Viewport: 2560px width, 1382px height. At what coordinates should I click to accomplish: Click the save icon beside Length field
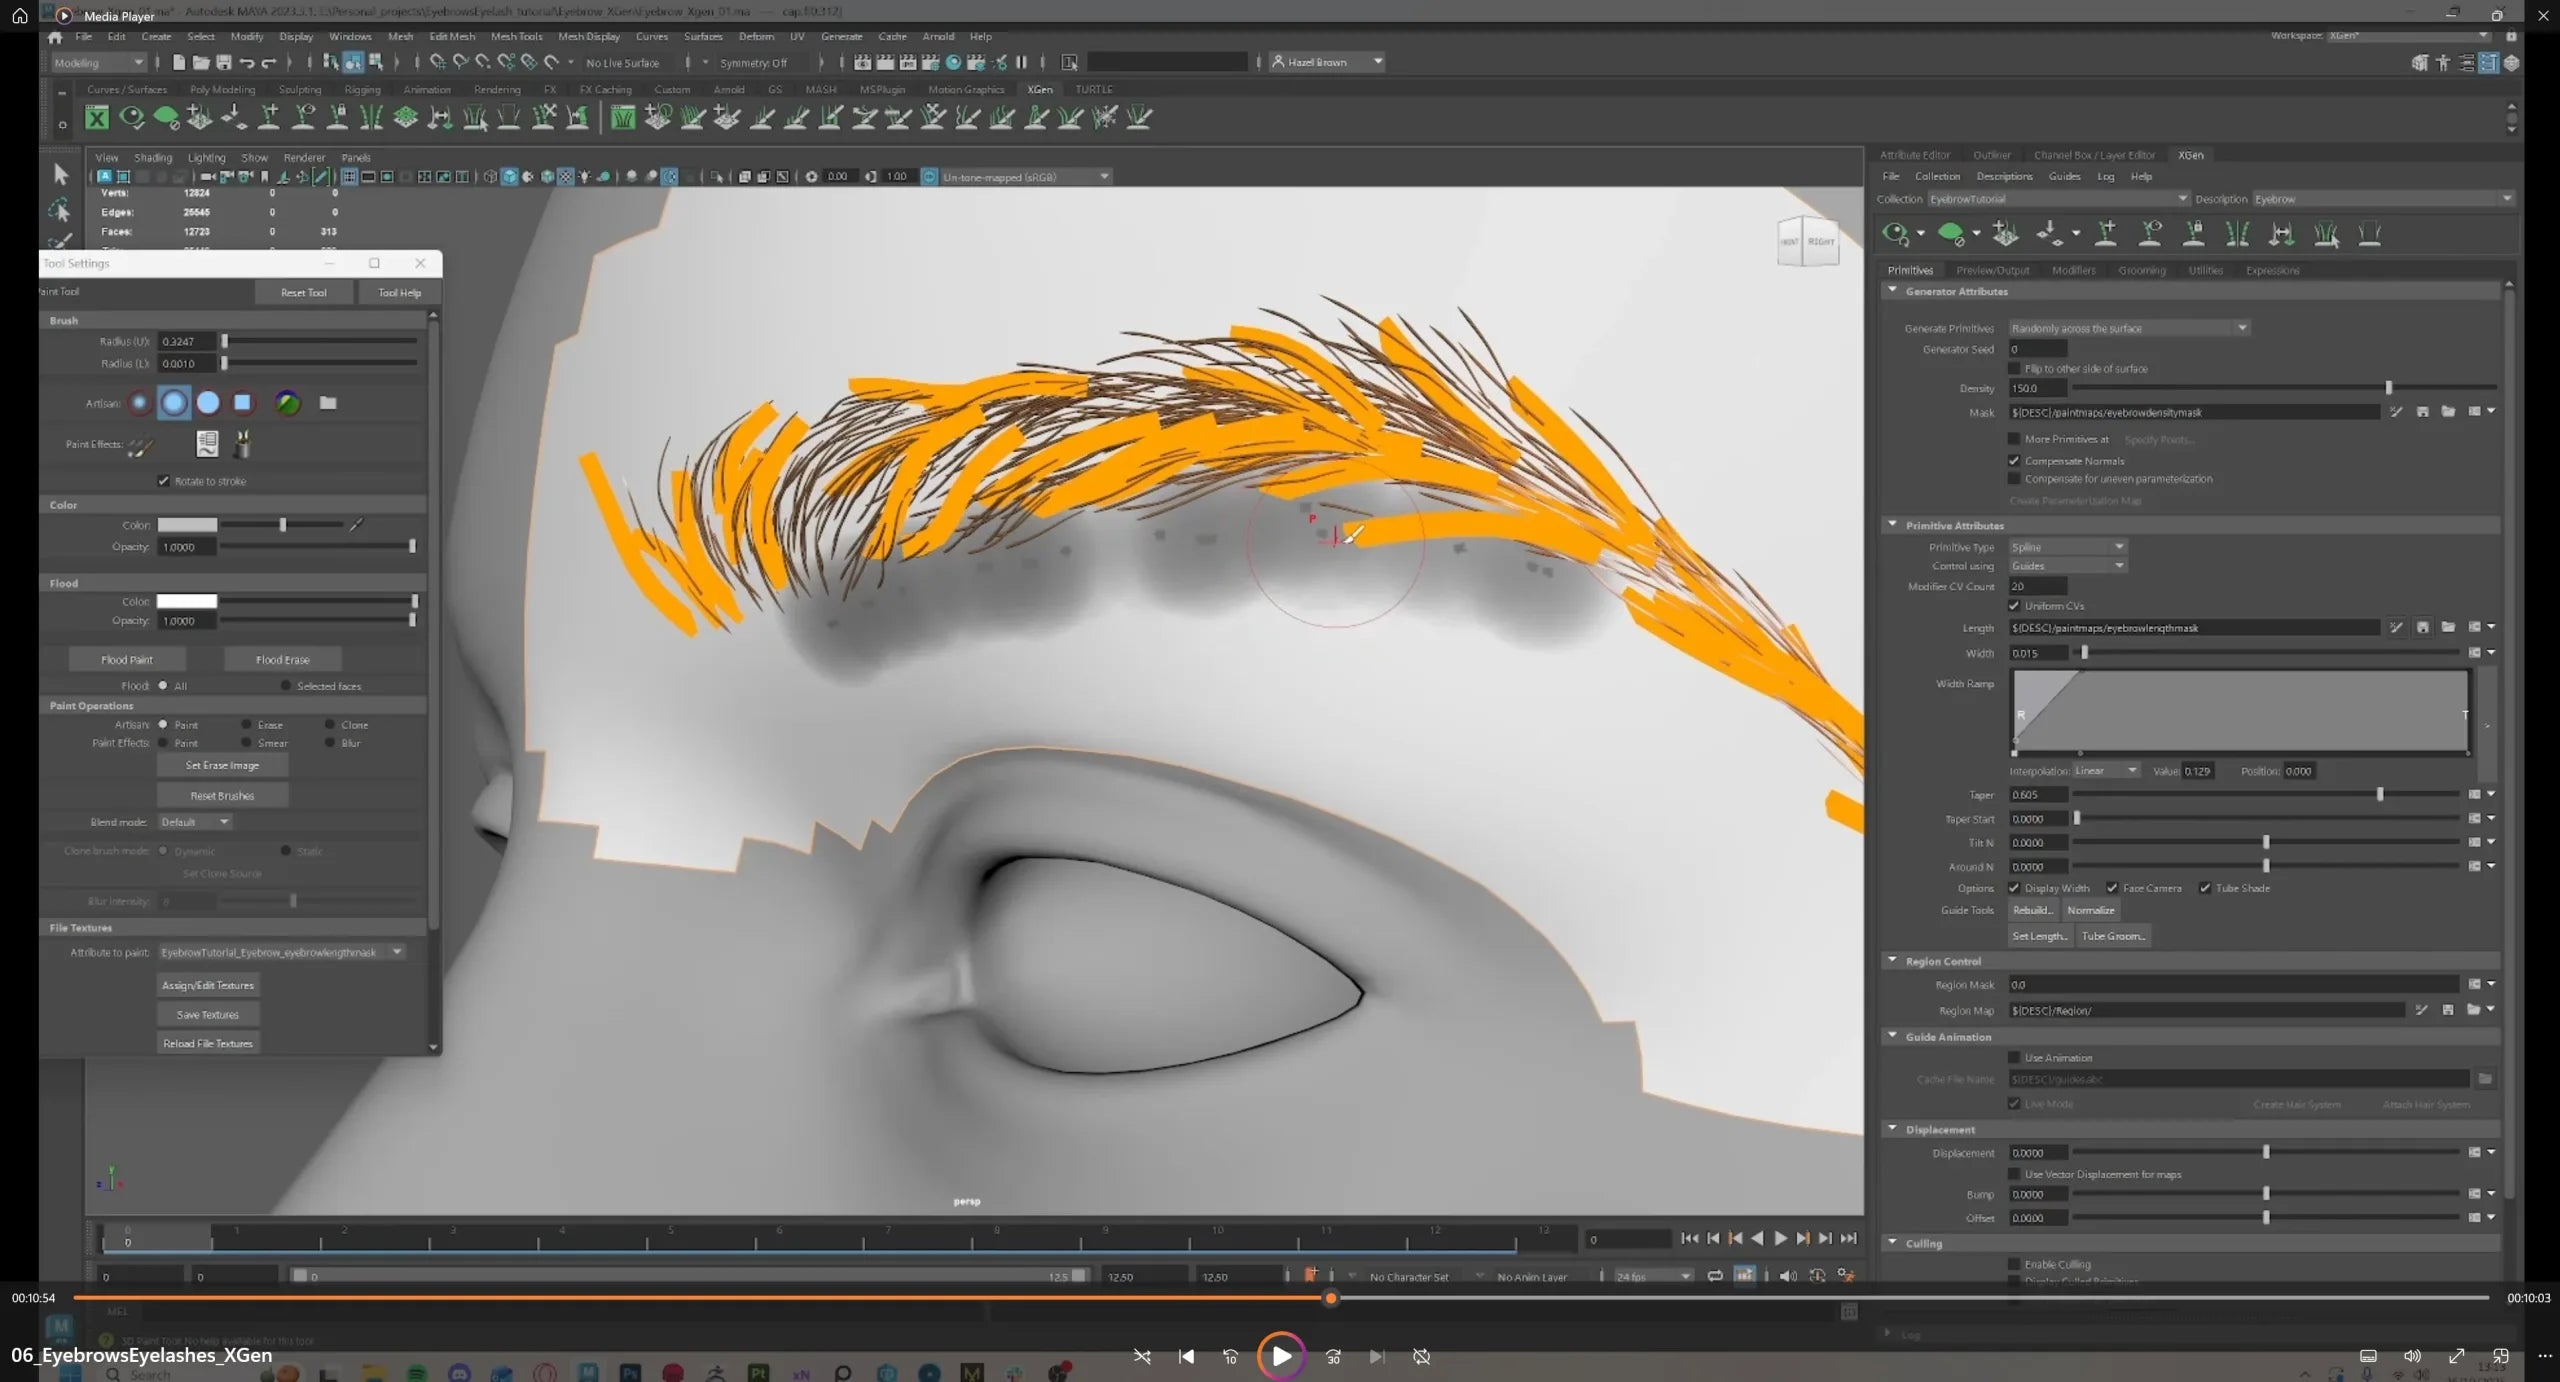click(2423, 628)
